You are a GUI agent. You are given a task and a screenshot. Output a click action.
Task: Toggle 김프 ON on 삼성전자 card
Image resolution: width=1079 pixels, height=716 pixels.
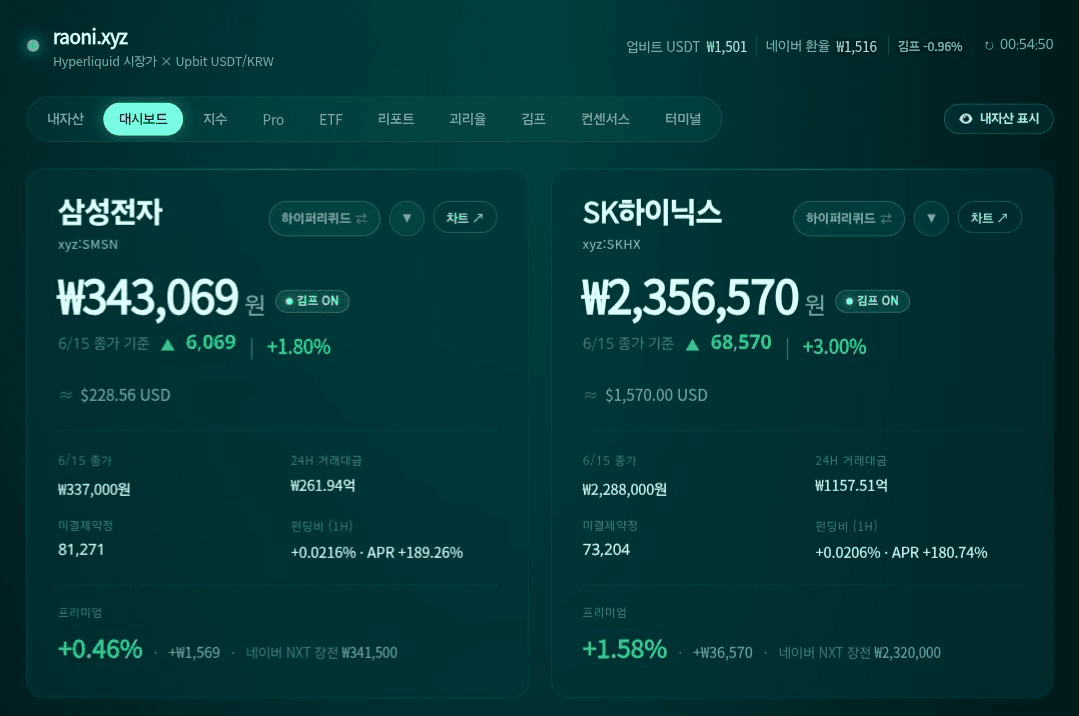pos(312,301)
